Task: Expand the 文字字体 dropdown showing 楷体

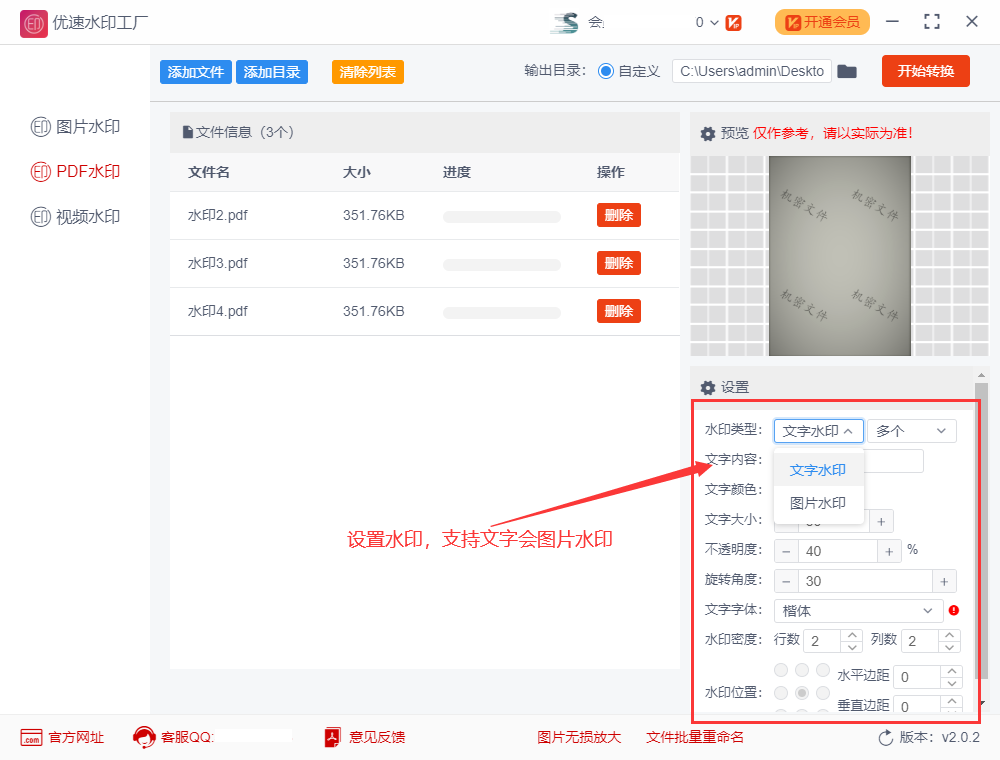Action: coord(857,610)
